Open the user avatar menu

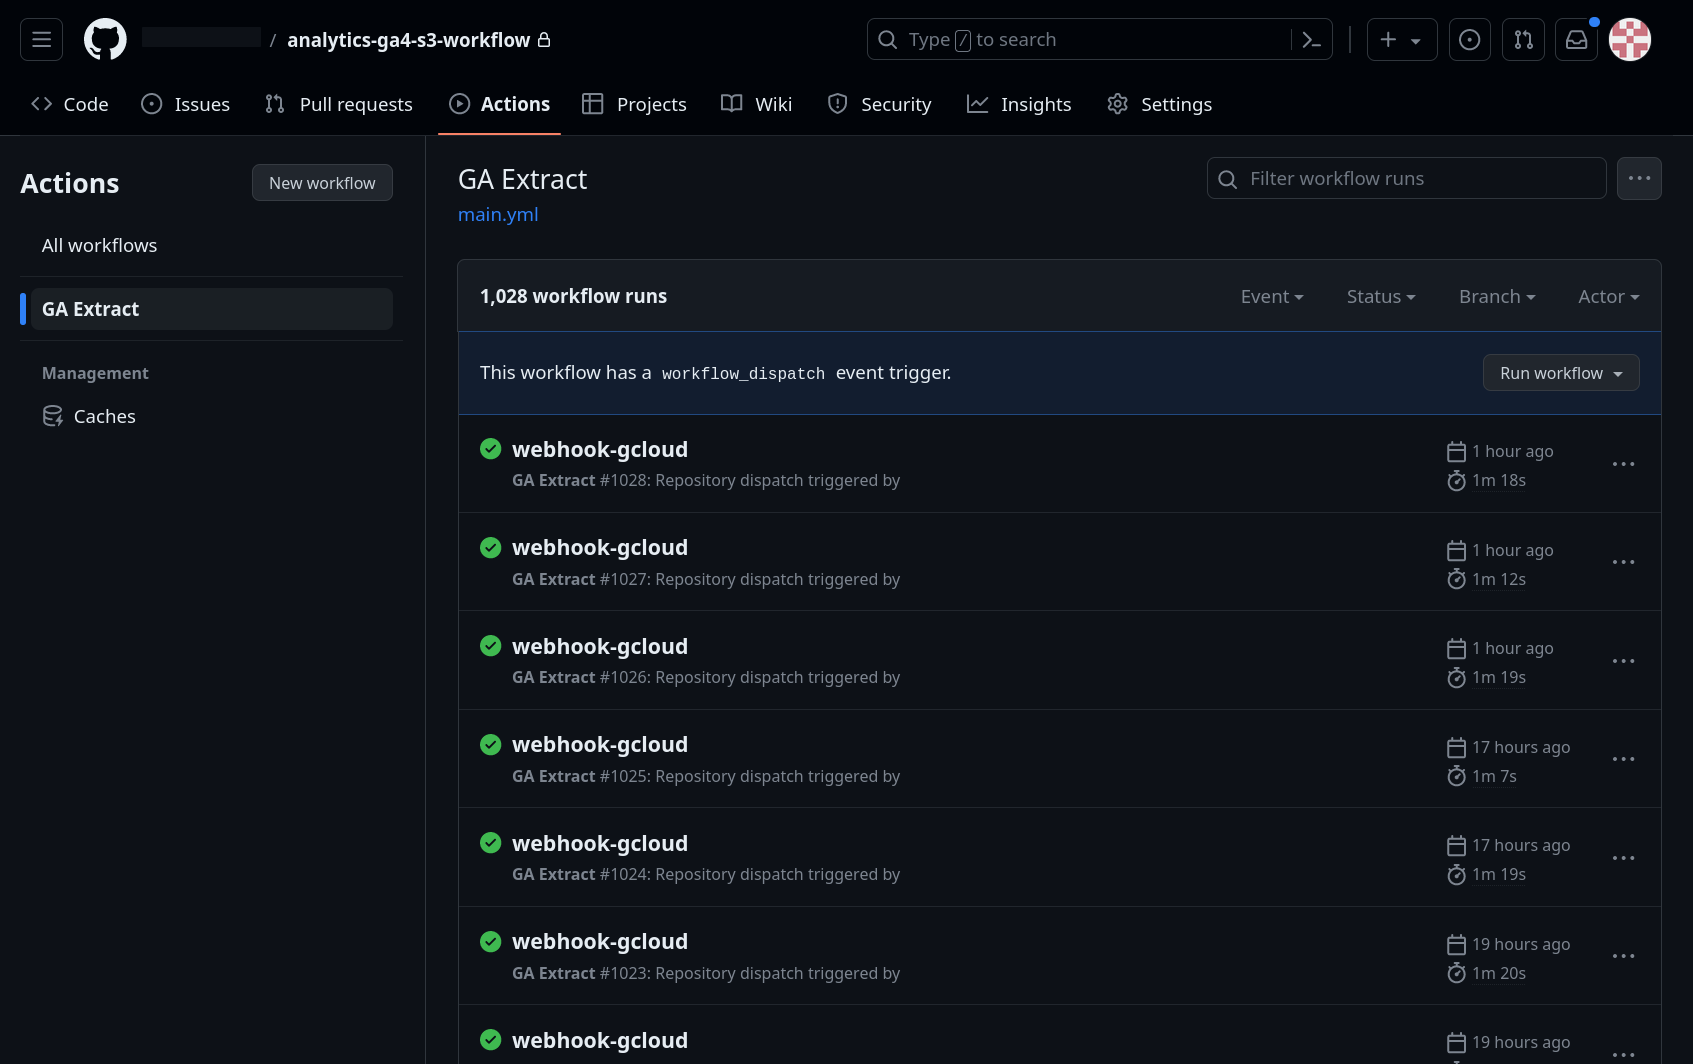1630,40
